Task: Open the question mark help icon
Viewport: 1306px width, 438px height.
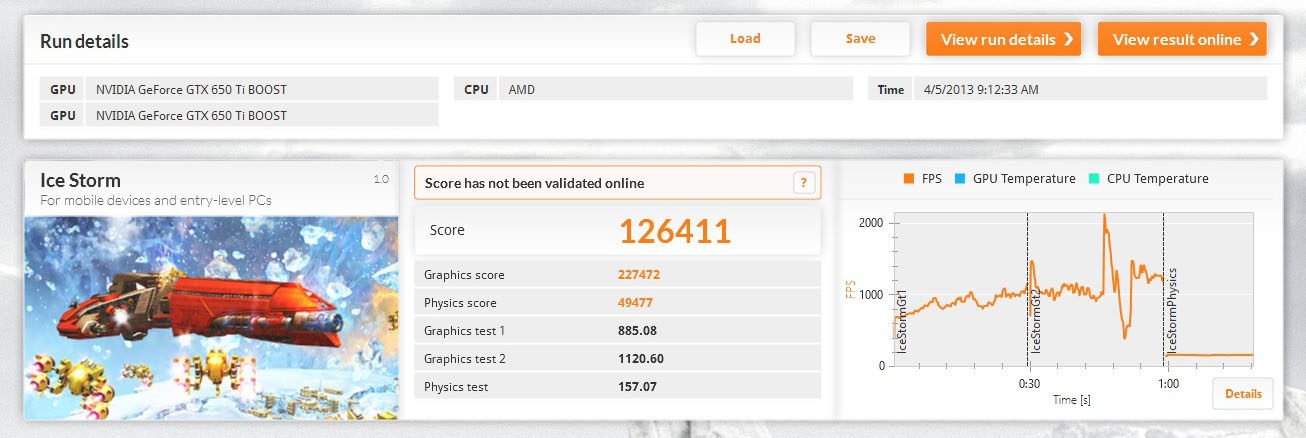Action: [803, 183]
